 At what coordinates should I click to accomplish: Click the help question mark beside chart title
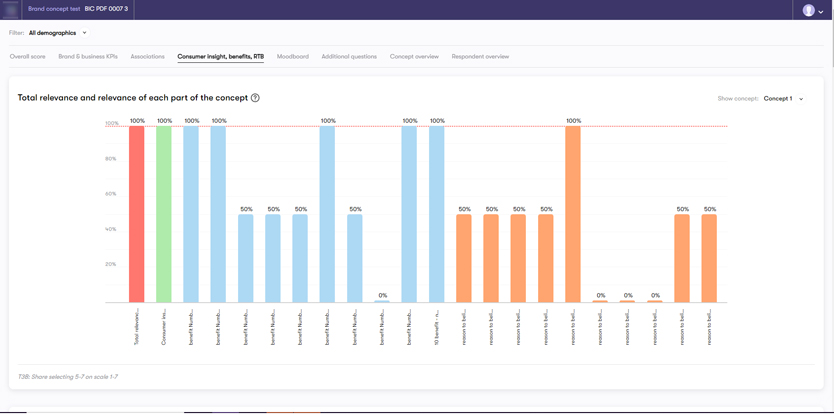(x=255, y=98)
